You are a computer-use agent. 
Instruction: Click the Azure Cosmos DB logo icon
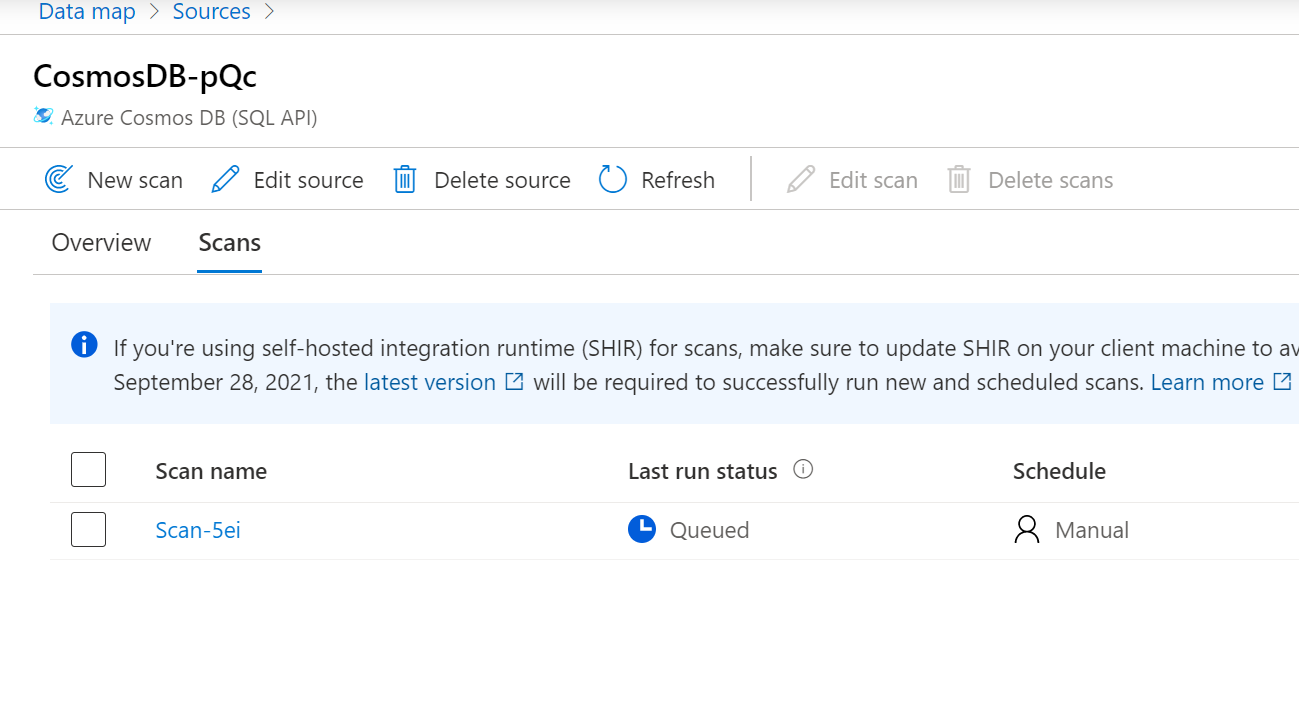pyautogui.click(x=43, y=116)
